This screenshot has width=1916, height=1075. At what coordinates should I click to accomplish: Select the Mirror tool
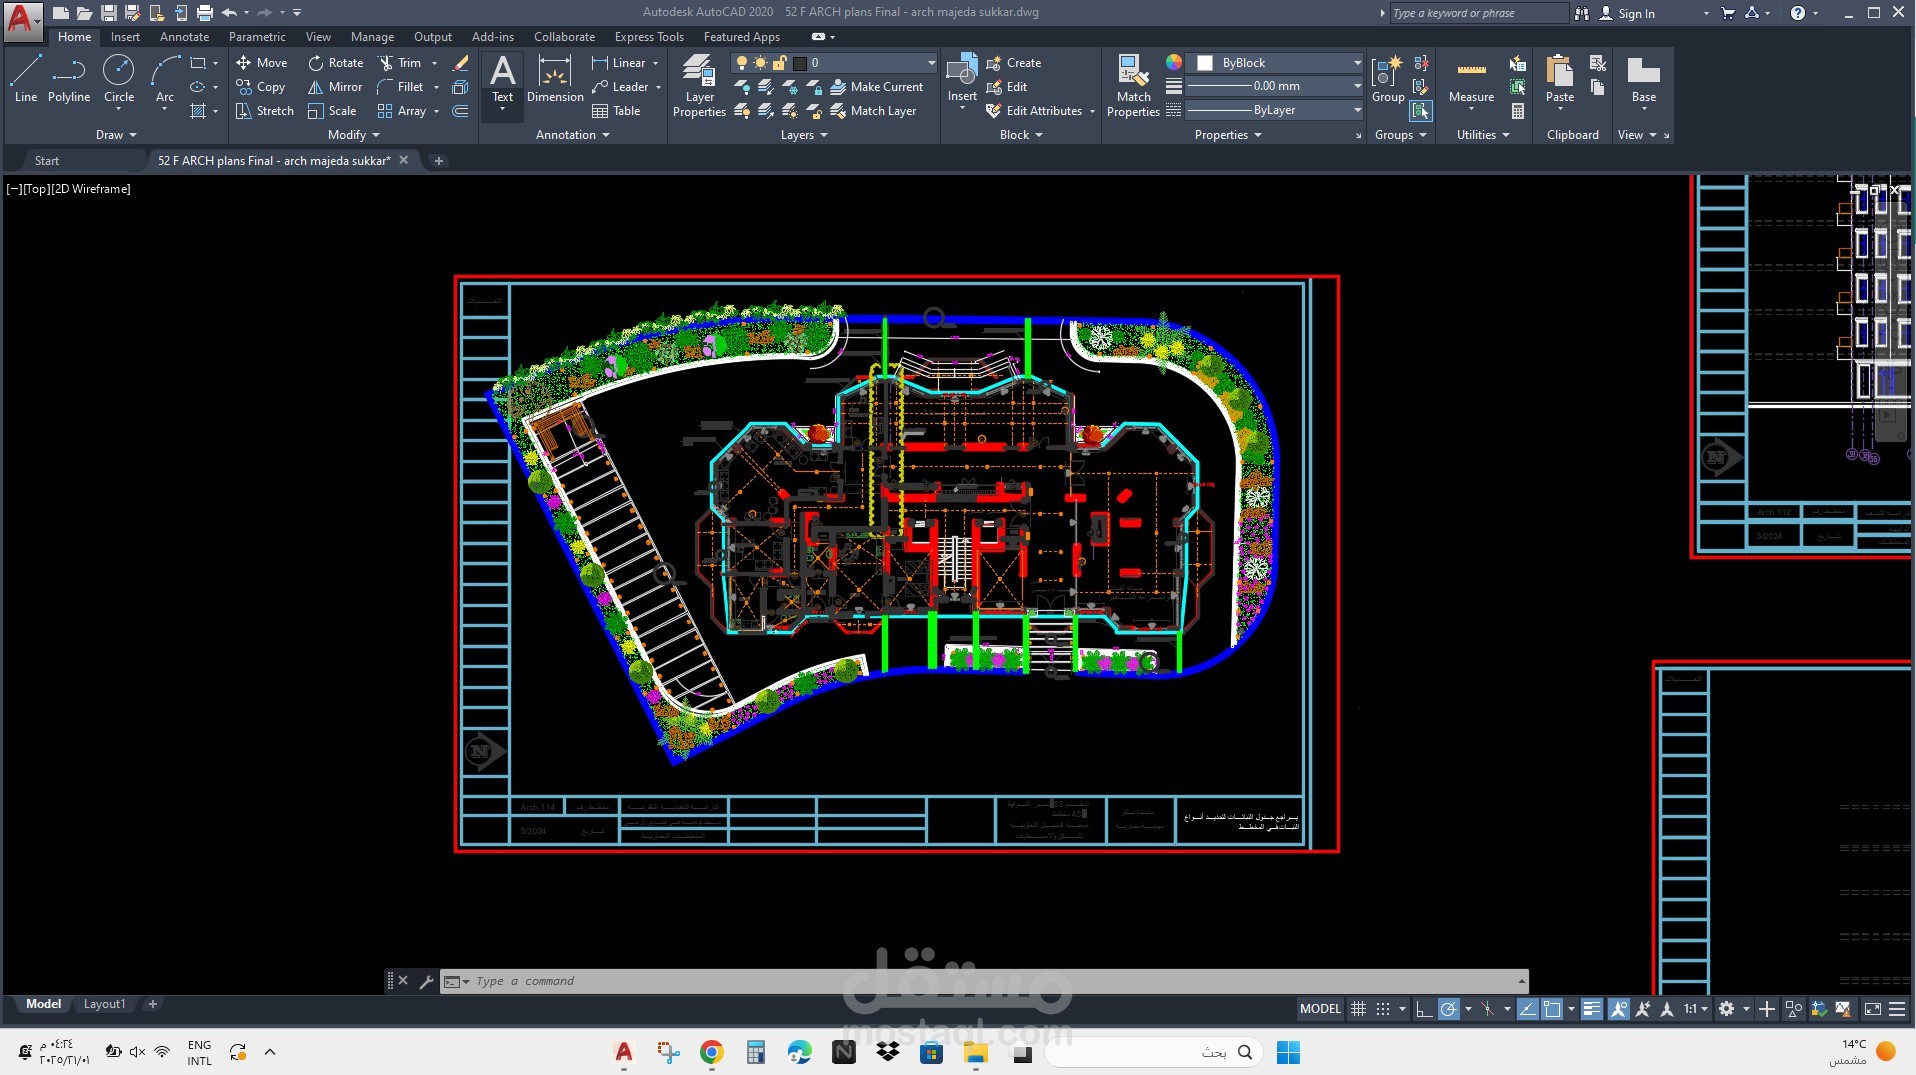pos(335,87)
